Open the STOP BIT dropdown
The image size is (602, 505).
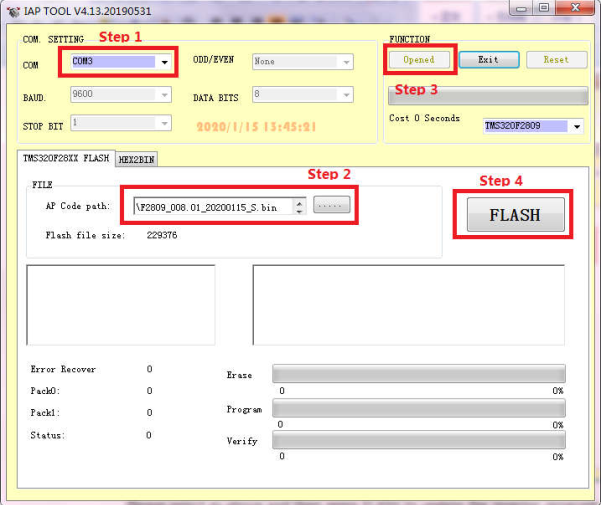click(121, 123)
